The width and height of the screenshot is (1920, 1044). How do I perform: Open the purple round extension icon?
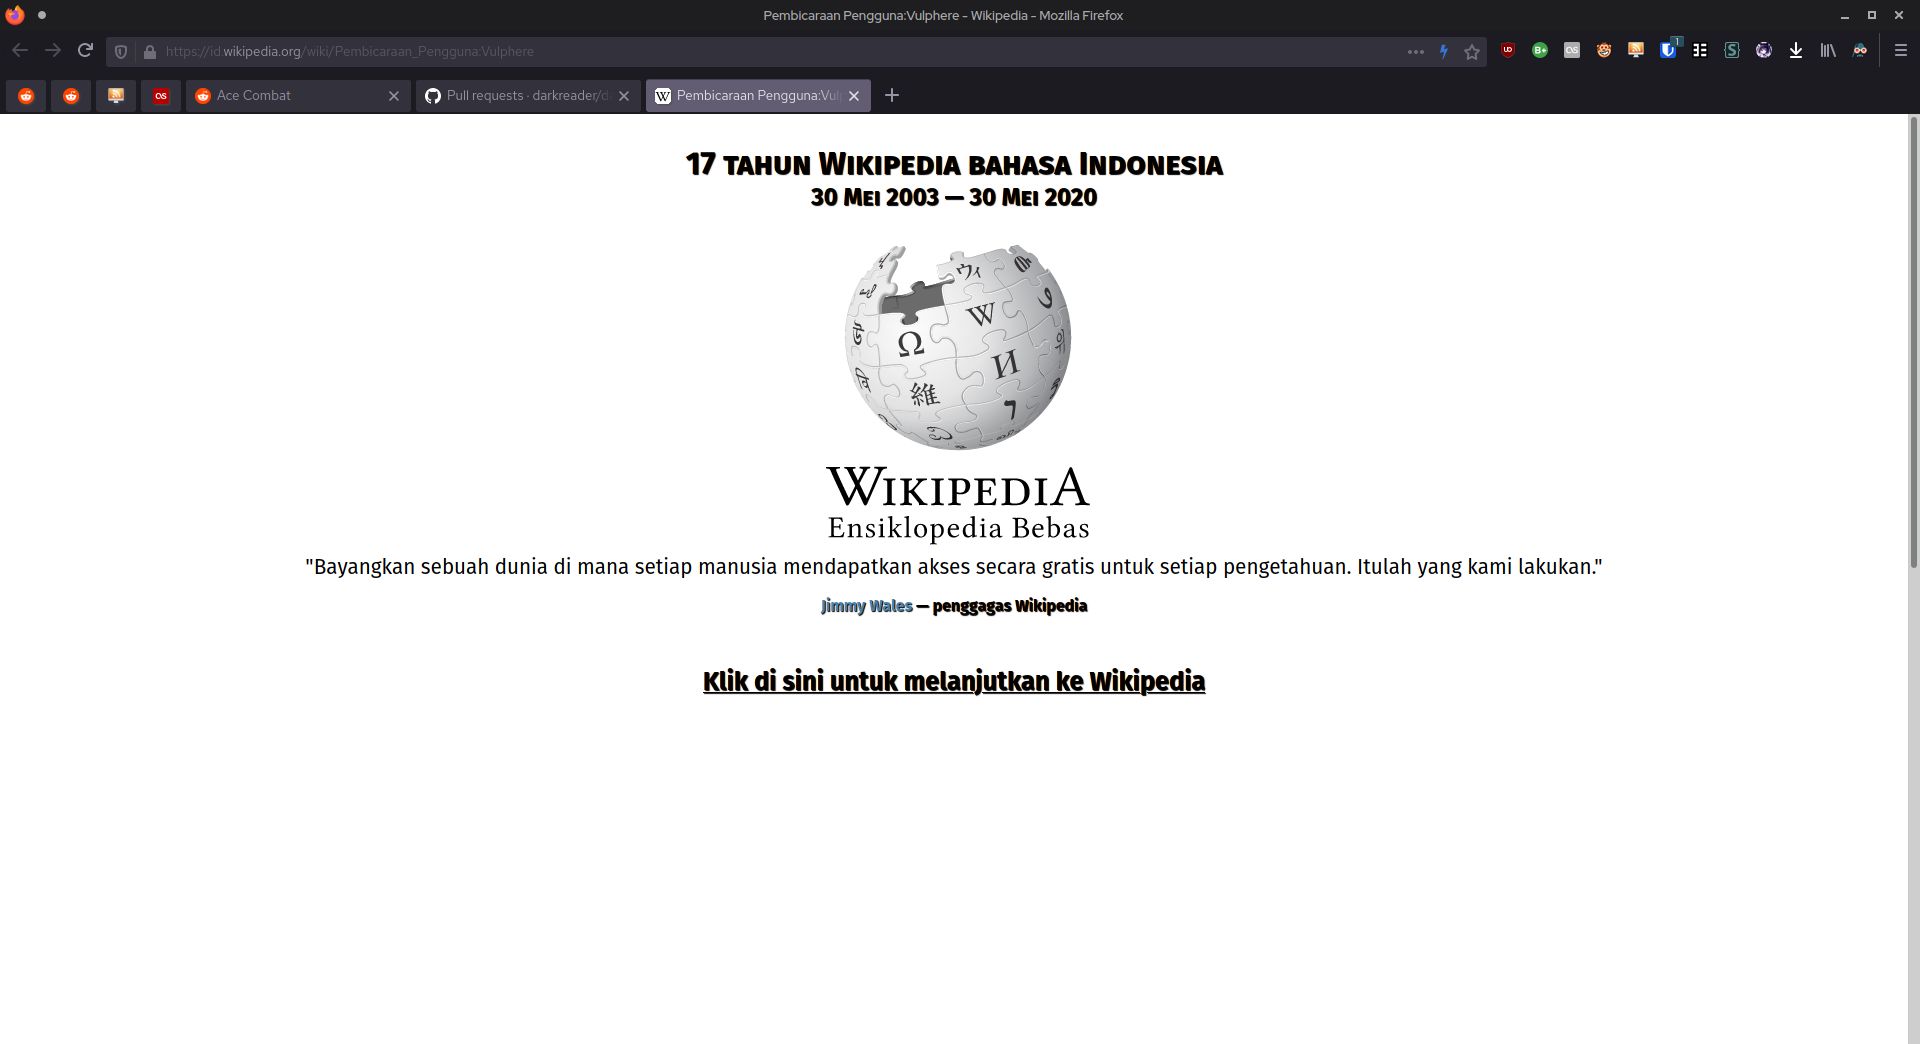[x=1764, y=50]
